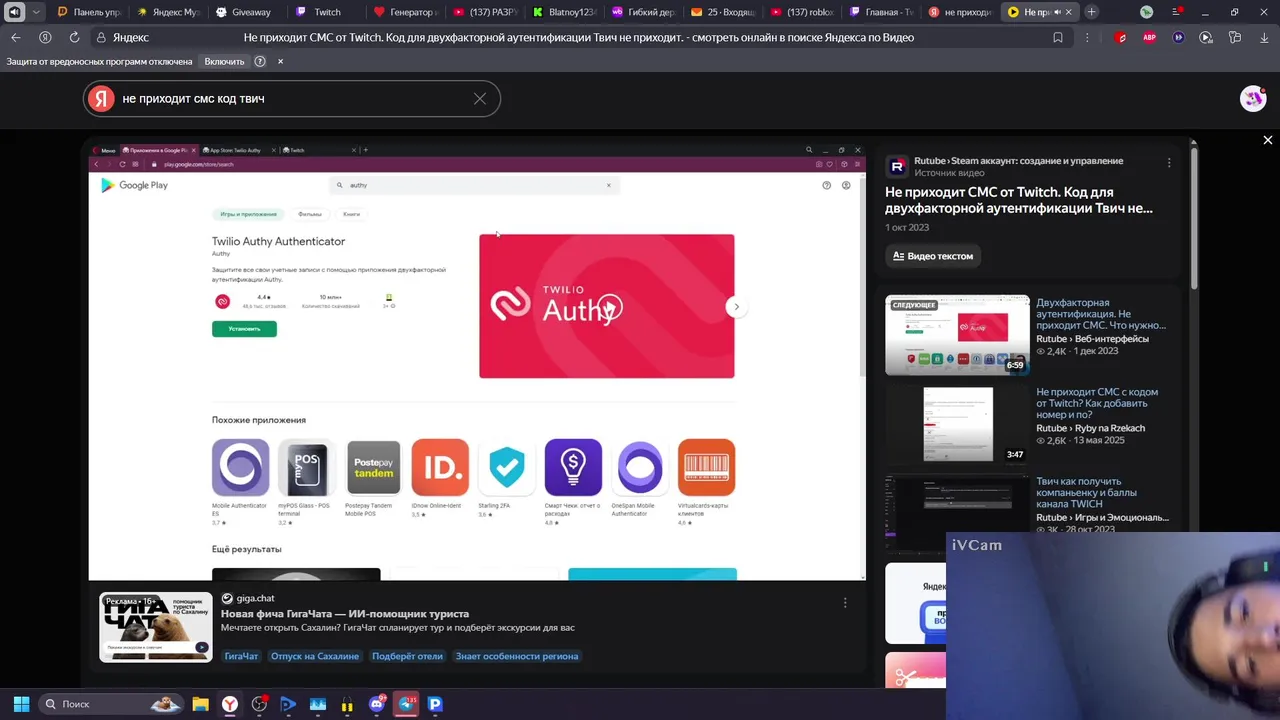This screenshot has height=720, width=1280.
Task: Open the IDnow Online-Ident app icon
Action: tap(440, 467)
